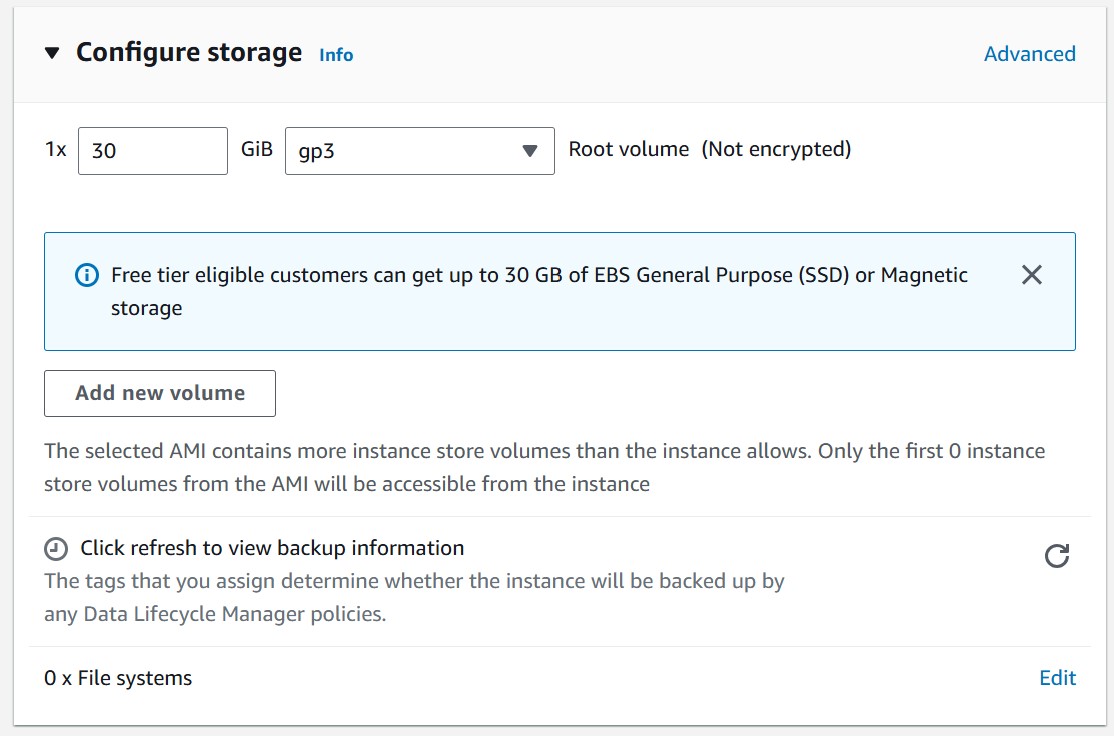Open the Info link beside Configure storage

tap(336, 55)
